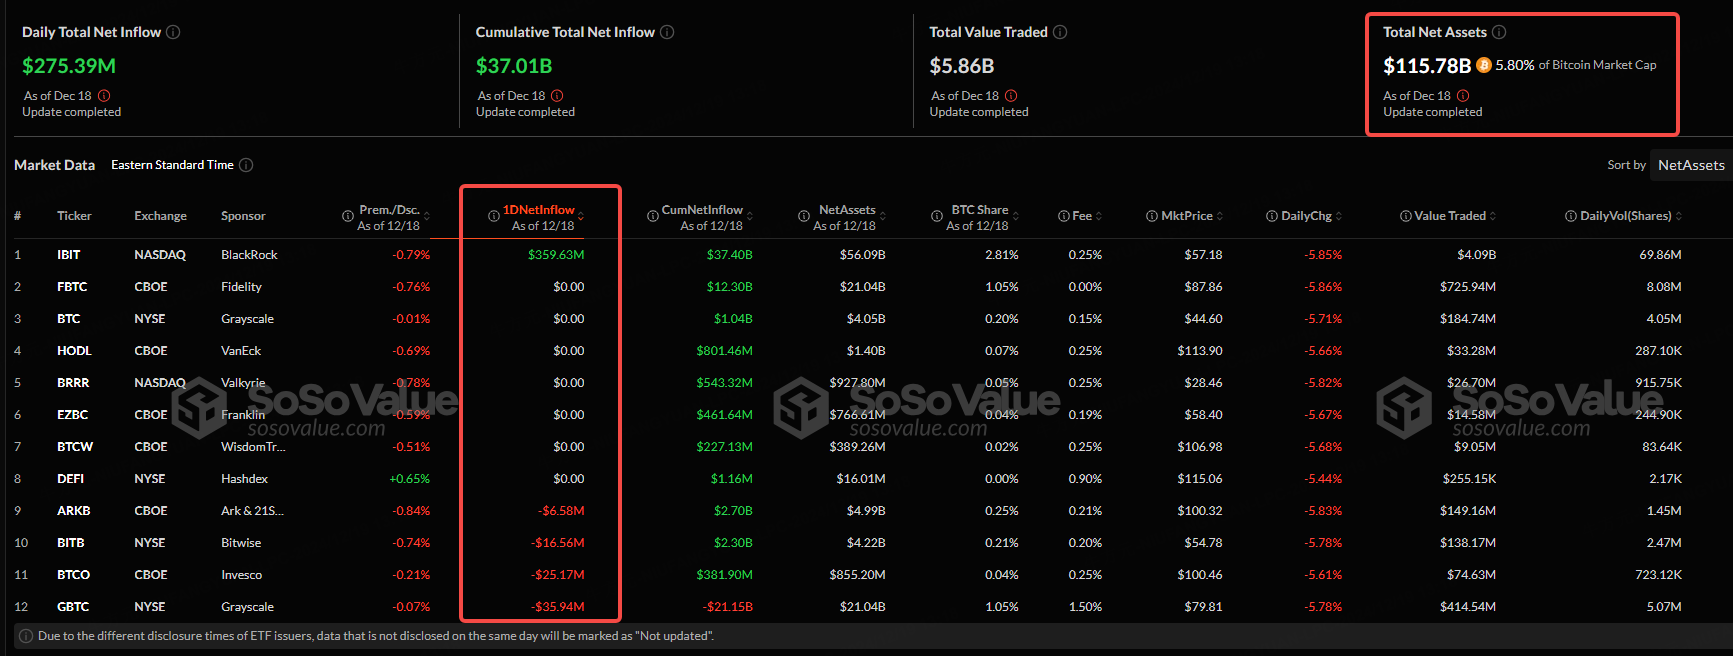Click info icon before Fee column header
This screenshot has width=1733, height=656.
pyautogui.click(x=1064, y=216)
